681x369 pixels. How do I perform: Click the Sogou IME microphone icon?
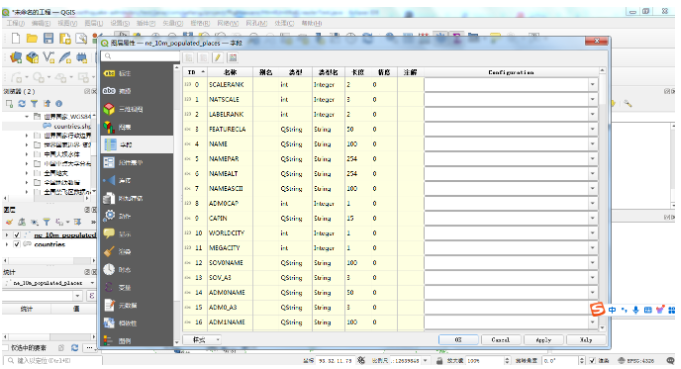tap(636, 310)
